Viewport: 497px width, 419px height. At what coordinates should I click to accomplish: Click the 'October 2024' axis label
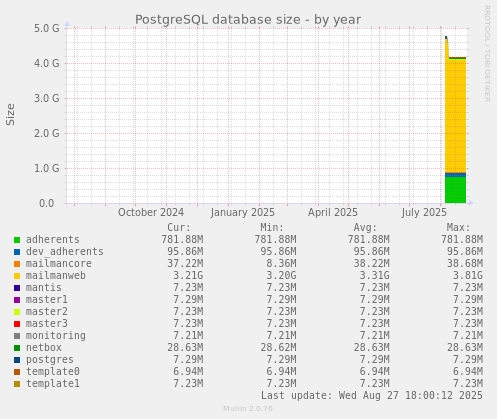tap(151, 213)
